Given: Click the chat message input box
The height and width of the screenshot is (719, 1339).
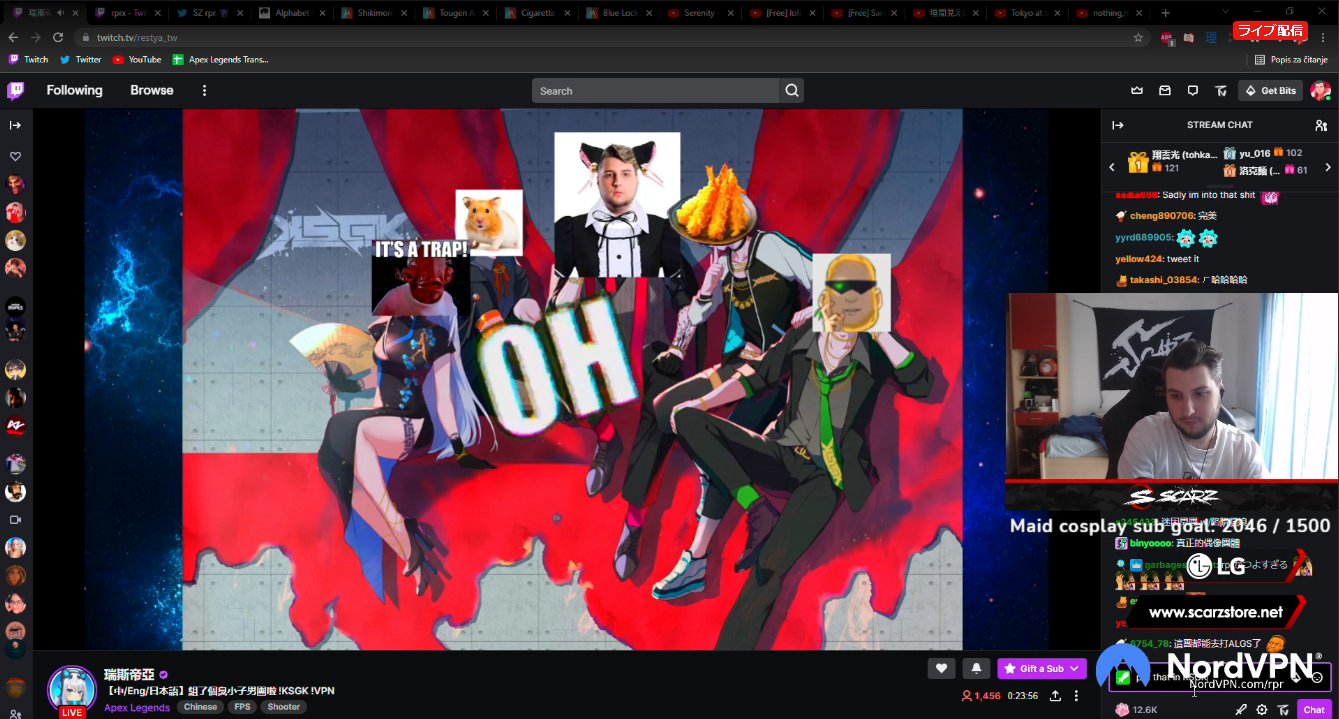Looking at the screenshot, I should click(x=1219, y=677).
